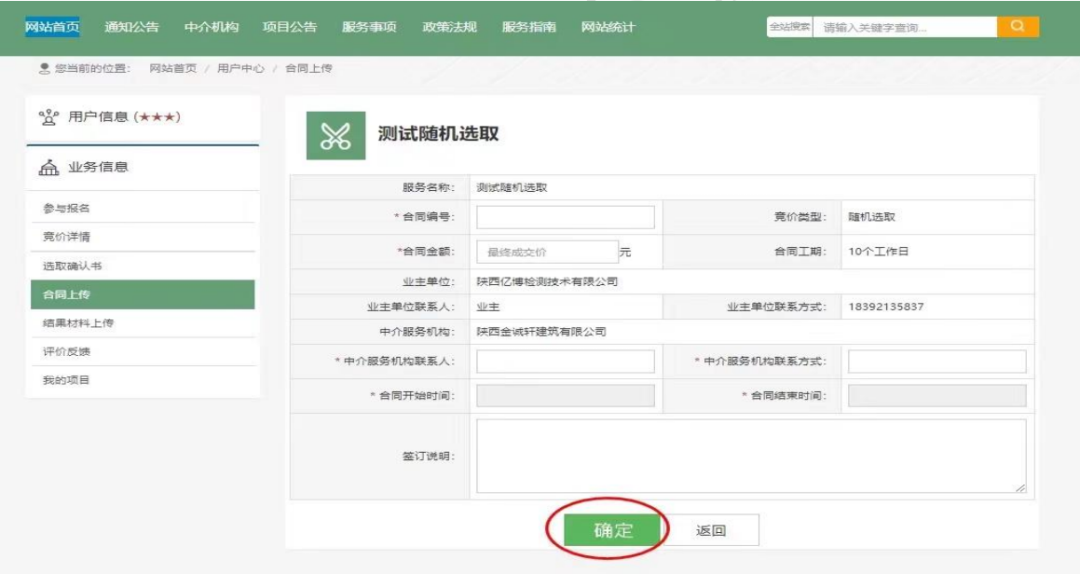
Task: Click the 合同上传 breadcrumb text
Action: (309, 68)
